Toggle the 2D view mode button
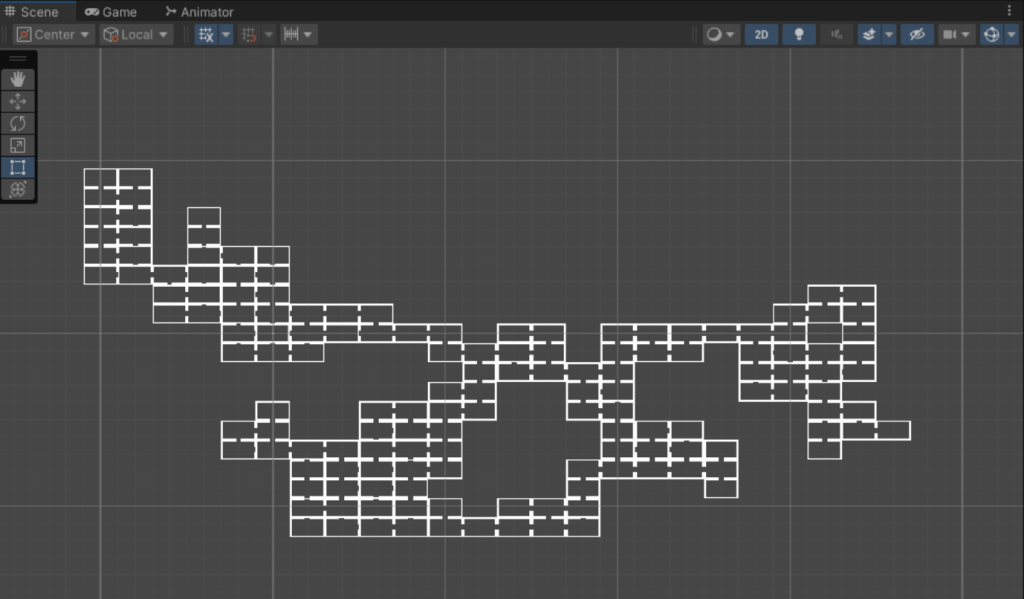Viewport: 1024px width, 599px height. (761, 35)
